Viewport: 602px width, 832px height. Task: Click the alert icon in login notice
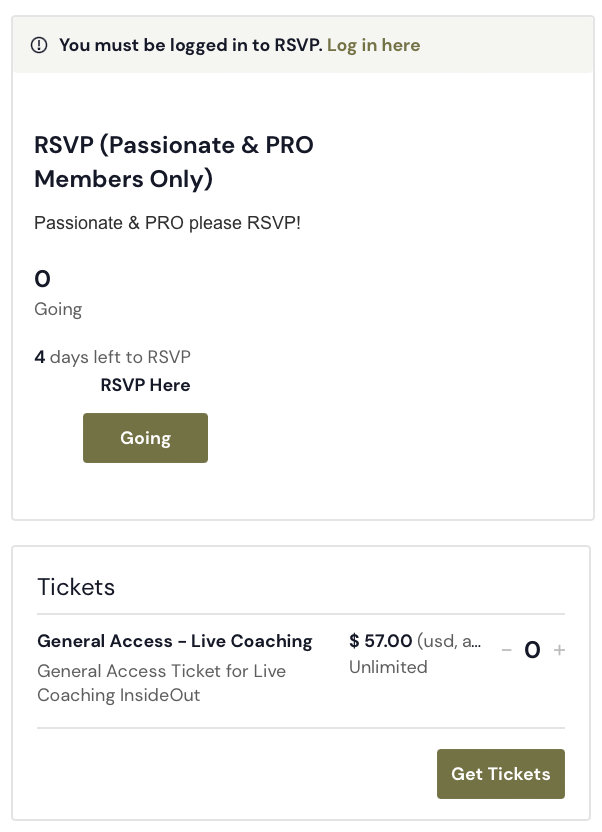tap(39, 45)
